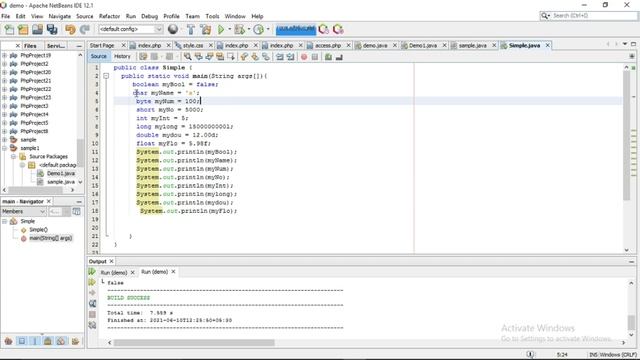640x360 pixels.
Task: Click the Uncomment icon at the editor toolbar end
Action: pos(339,57)
